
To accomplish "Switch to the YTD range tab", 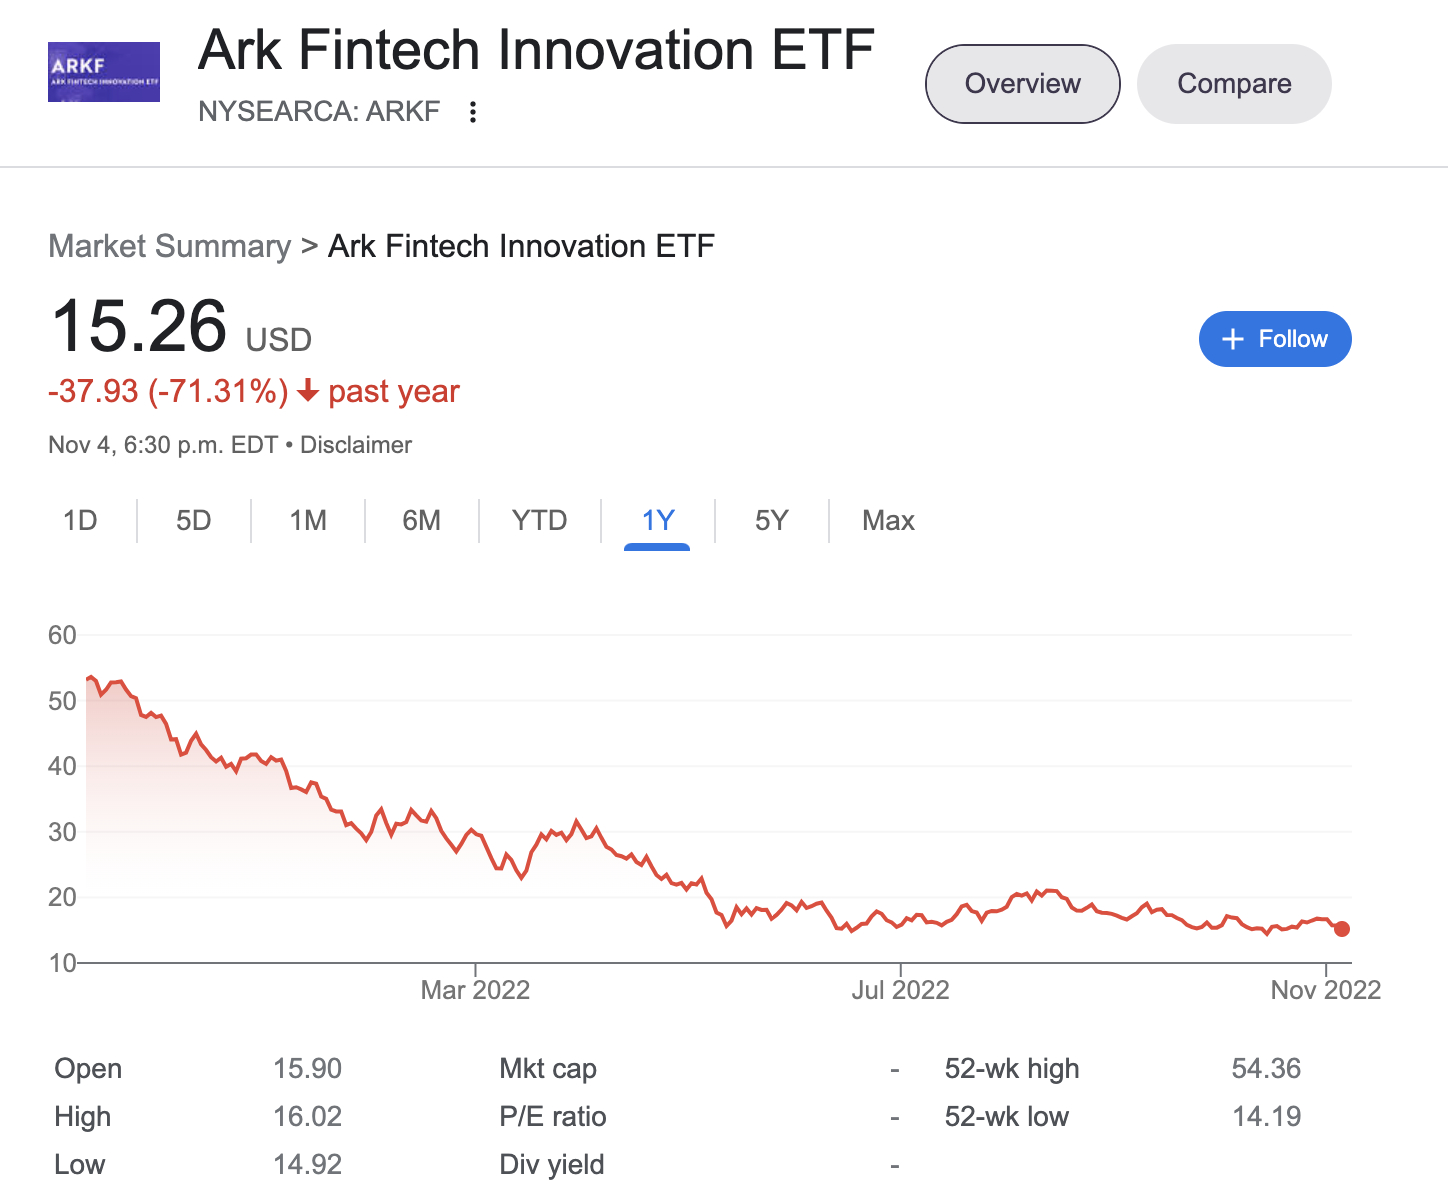I will click(540, 521).
